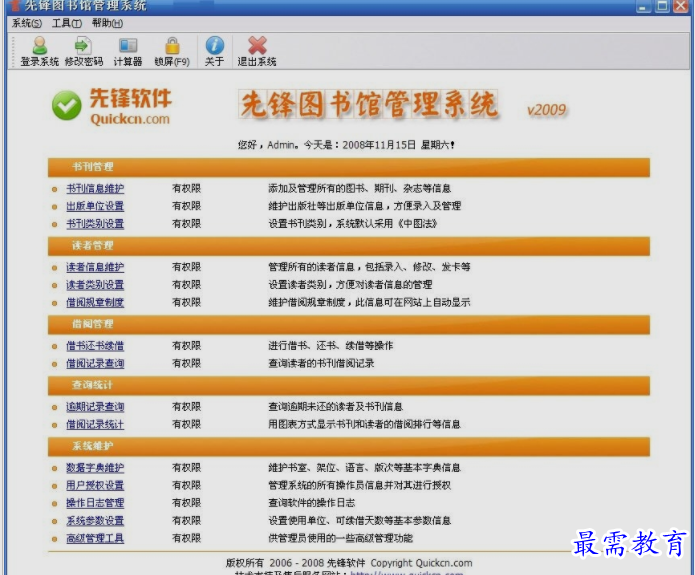The image size is (695, 575).
Task: Click the 系统维护 section header
Action: pos(349,447)
